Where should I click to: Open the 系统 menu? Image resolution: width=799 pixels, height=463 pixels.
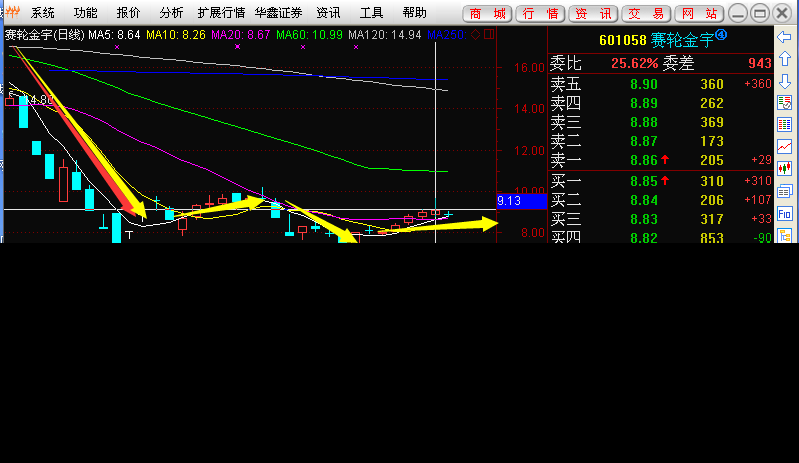[x=42, y=13]
